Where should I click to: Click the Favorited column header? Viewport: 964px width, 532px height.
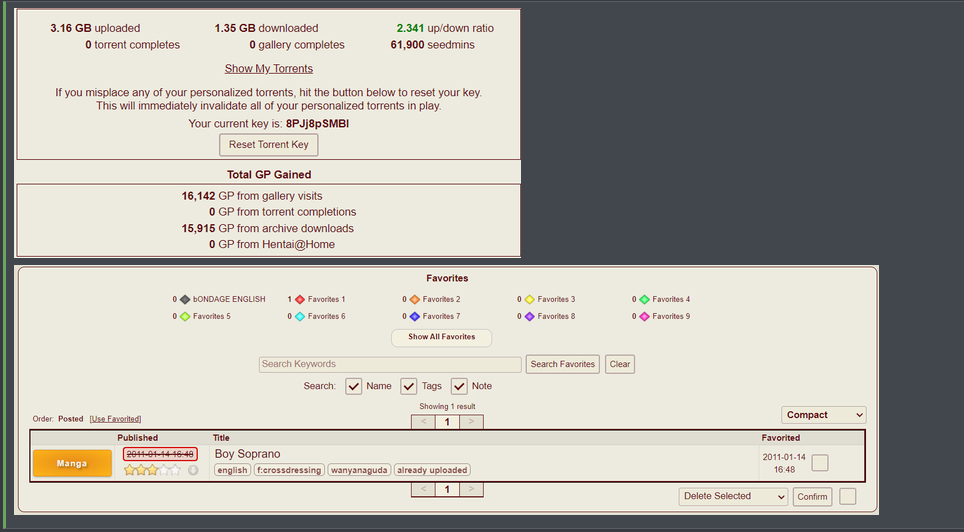781,438
